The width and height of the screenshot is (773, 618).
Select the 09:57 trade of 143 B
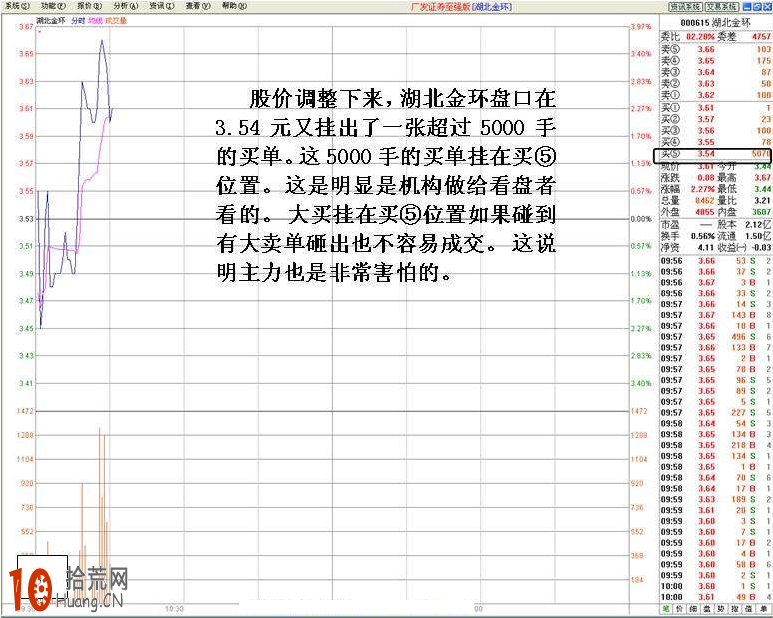(716, 315)
